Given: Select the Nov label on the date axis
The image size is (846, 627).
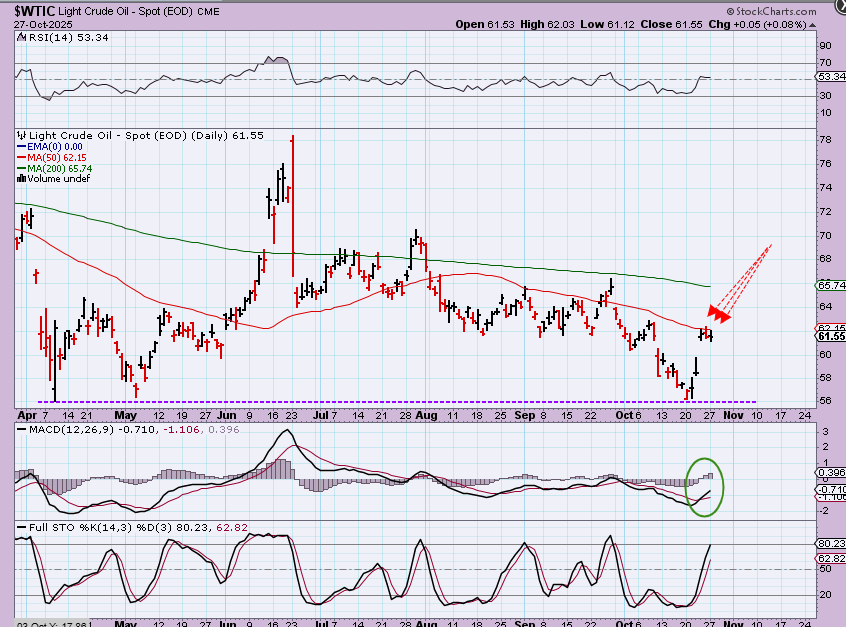Looking at the screenshot, I should tap(734, 413).
